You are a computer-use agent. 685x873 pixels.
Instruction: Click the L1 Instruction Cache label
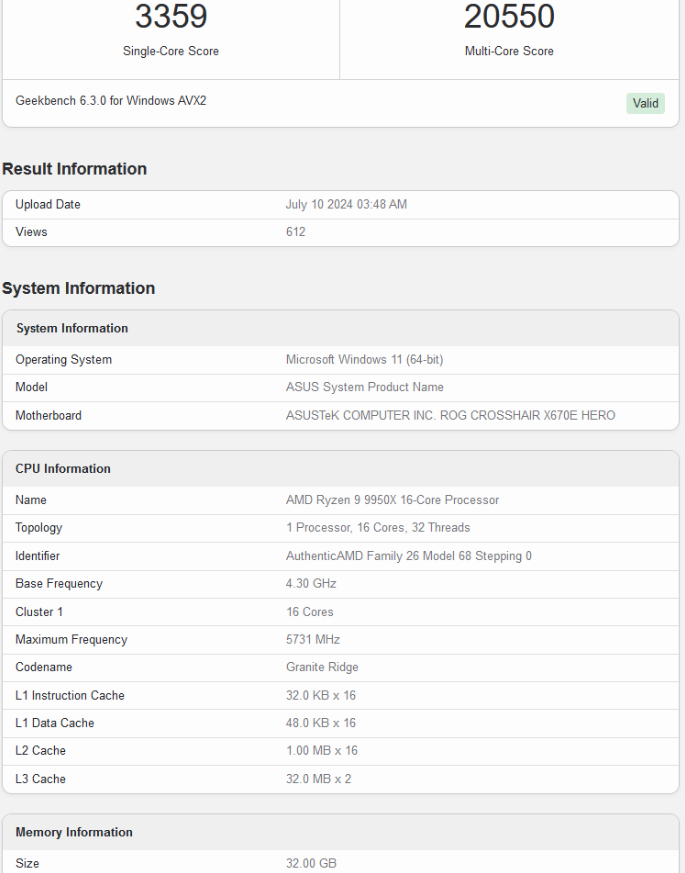pos(70,695)
